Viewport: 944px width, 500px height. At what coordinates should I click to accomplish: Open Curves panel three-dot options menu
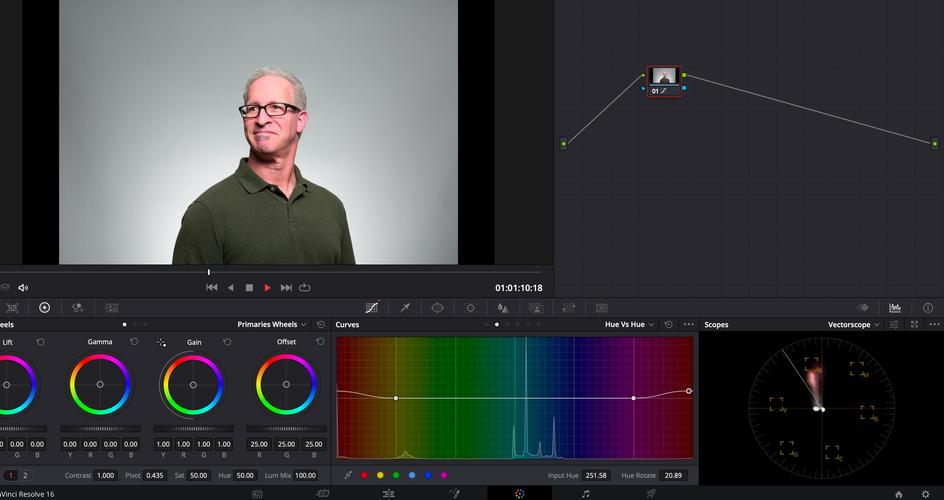point(689,324)
